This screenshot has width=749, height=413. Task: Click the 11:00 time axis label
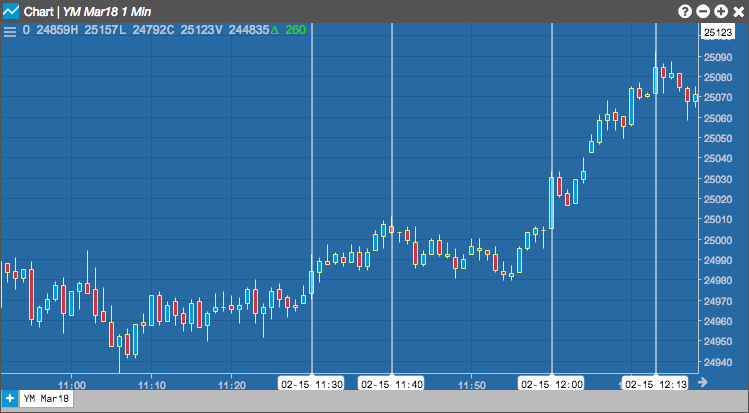72,385
